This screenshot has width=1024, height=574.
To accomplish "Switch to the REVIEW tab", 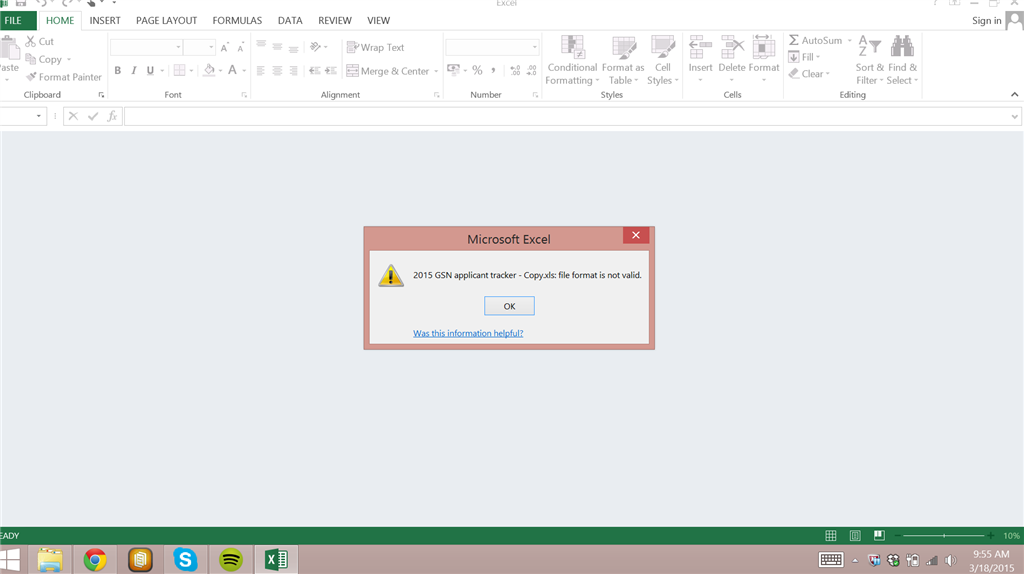I will pyautogui.click(x=334, y=20).
